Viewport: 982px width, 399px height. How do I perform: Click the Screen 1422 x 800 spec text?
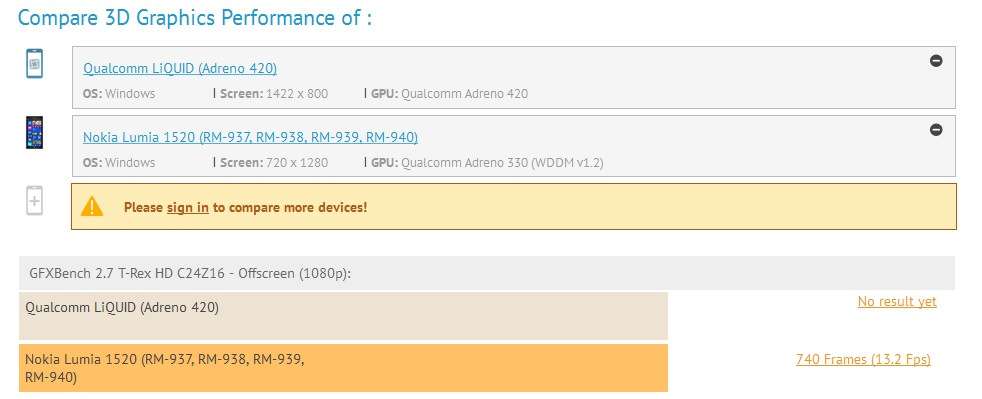click(x=274, y=94)
